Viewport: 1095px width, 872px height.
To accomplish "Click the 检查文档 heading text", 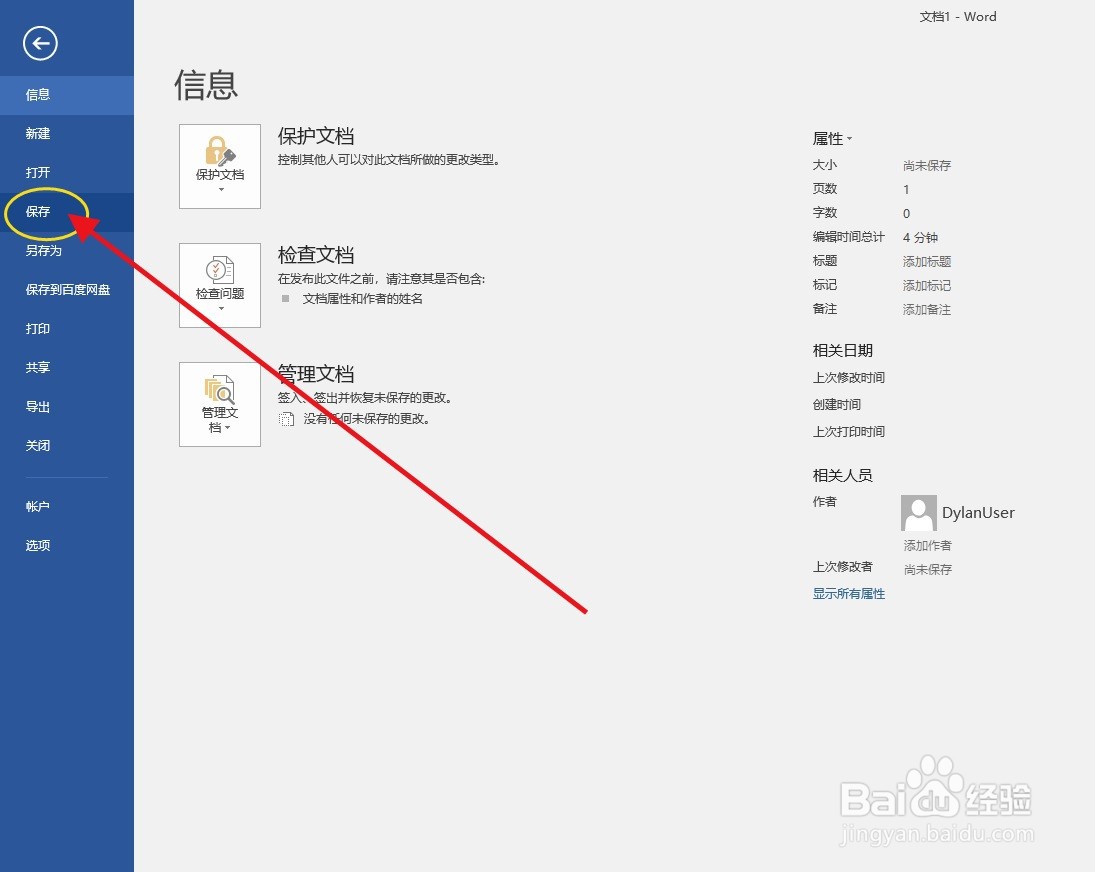I will pos(316,255).
